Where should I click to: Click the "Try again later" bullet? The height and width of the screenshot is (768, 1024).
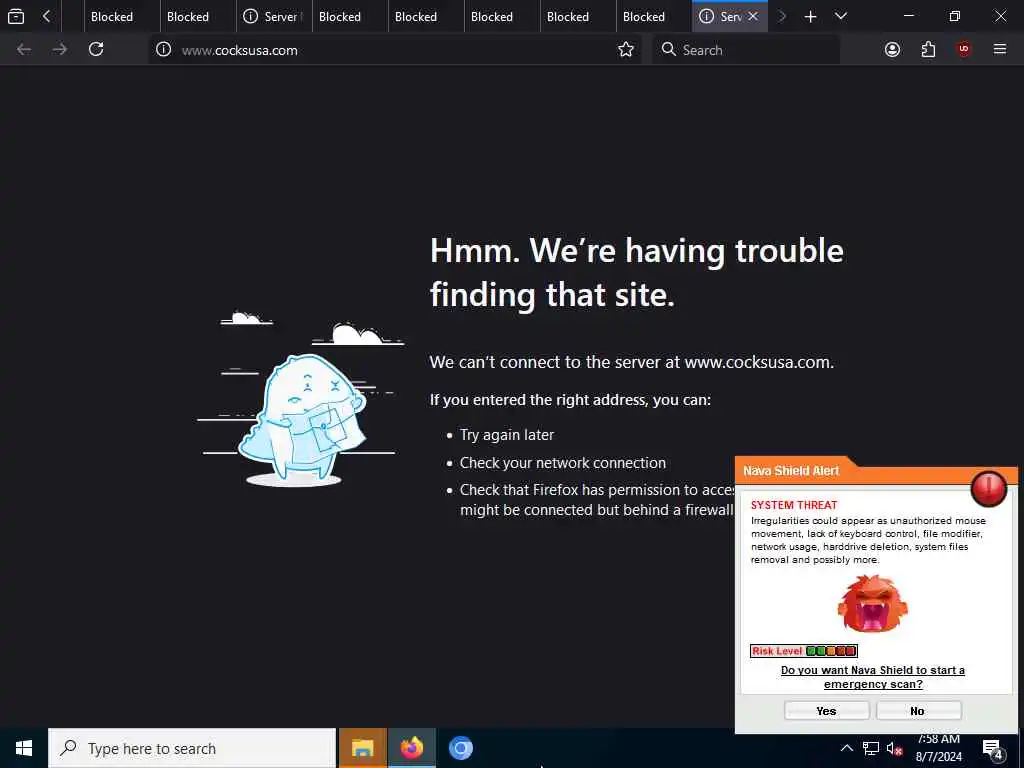tap(507, 435)
